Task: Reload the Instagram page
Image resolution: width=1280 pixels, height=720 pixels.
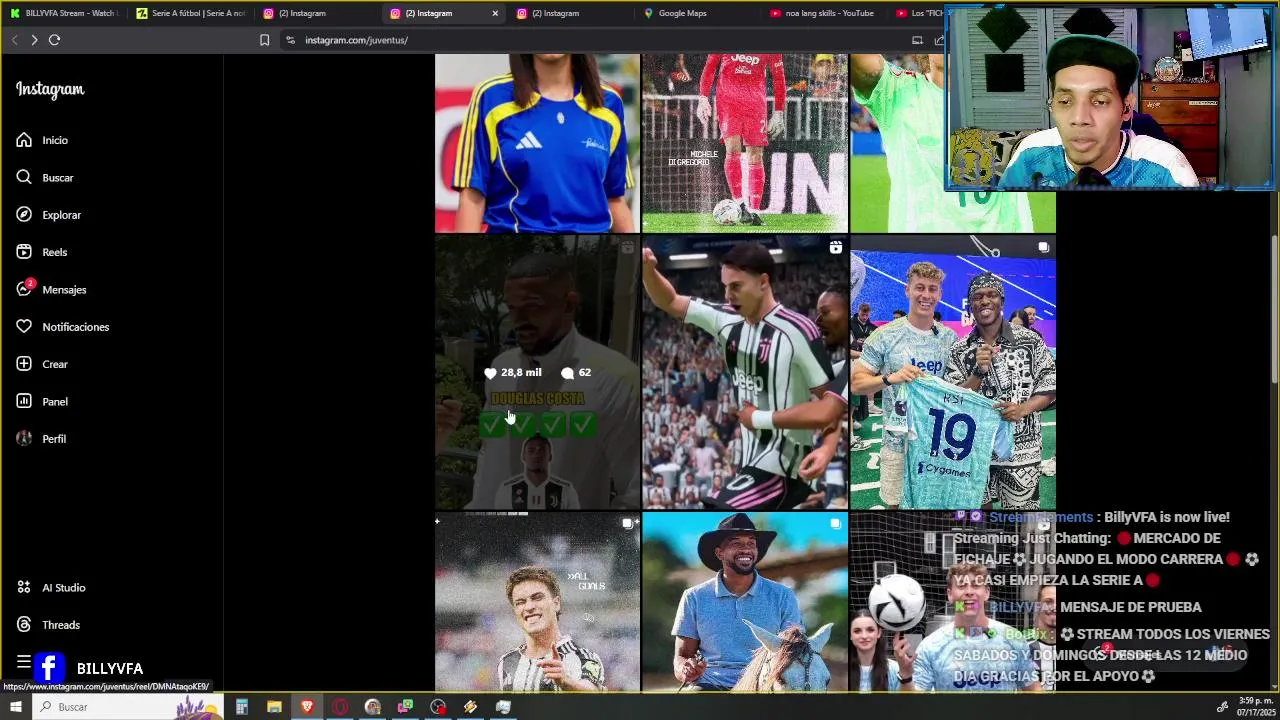Action: click(x=54, y=40)
